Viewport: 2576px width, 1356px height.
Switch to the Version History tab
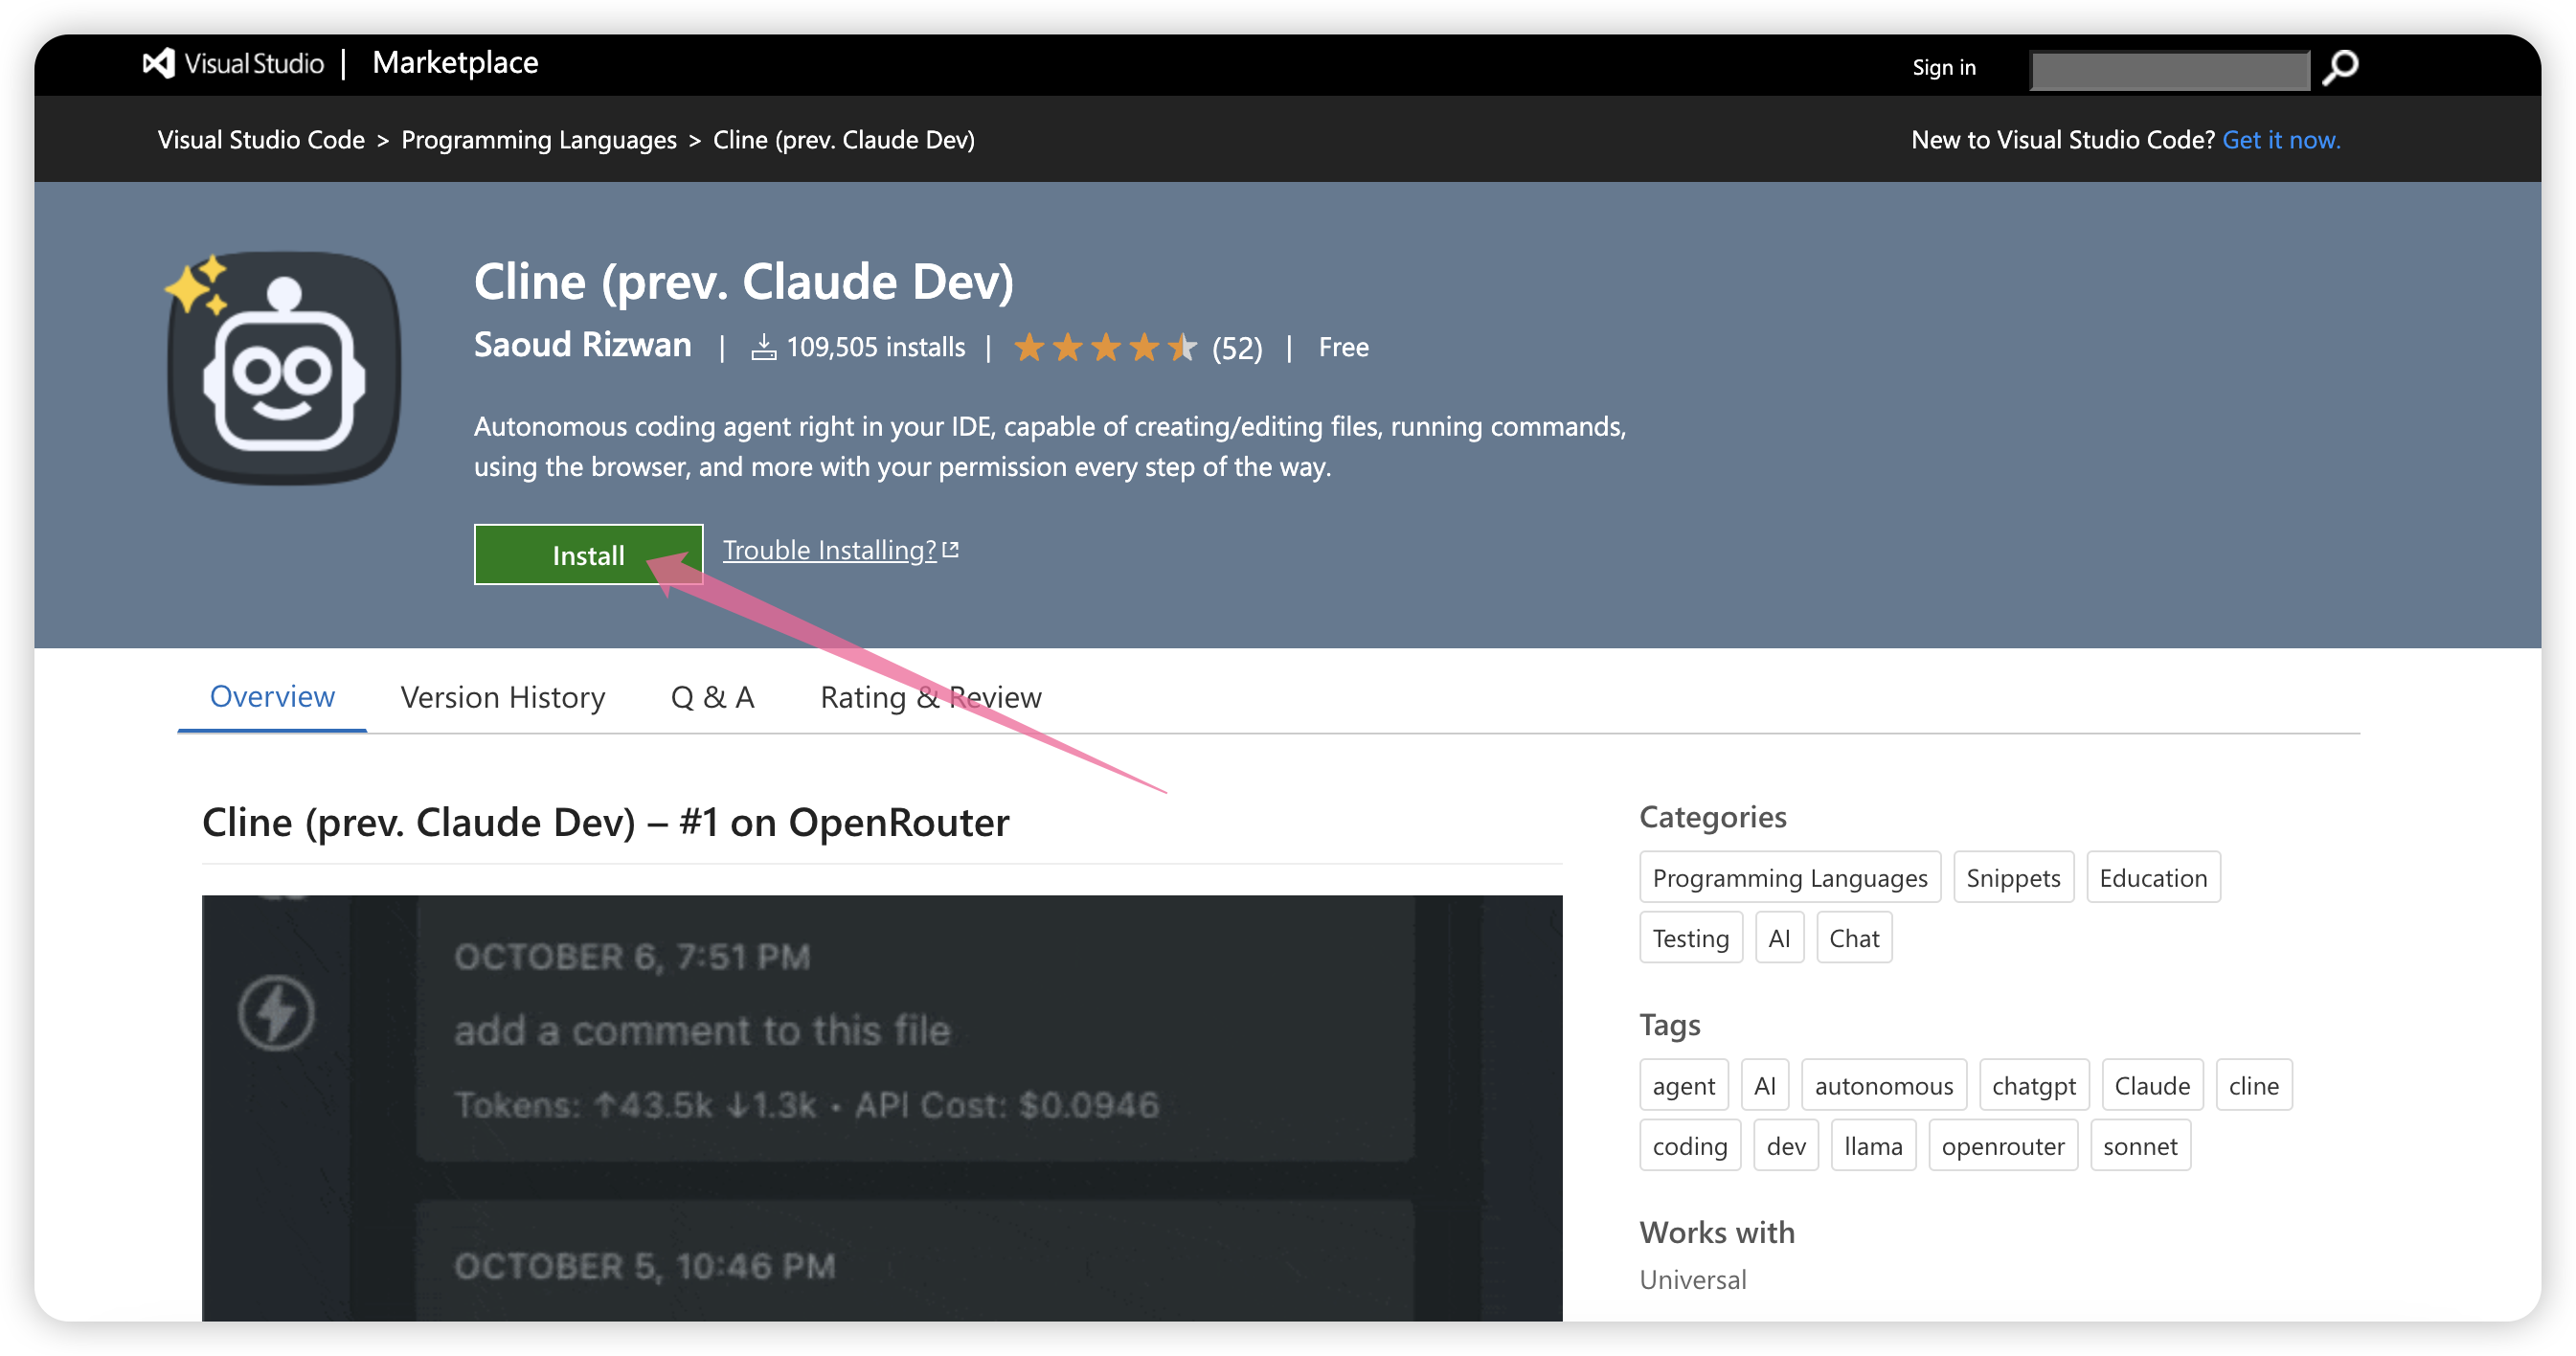tap(503, 697)
